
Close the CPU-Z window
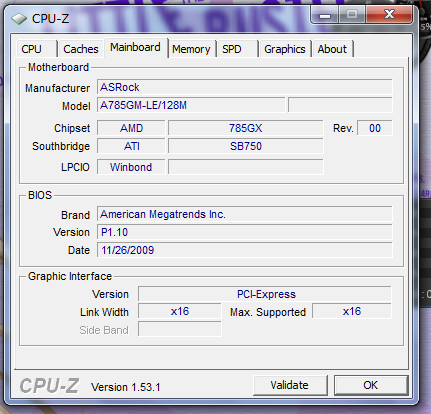point(389,15)
